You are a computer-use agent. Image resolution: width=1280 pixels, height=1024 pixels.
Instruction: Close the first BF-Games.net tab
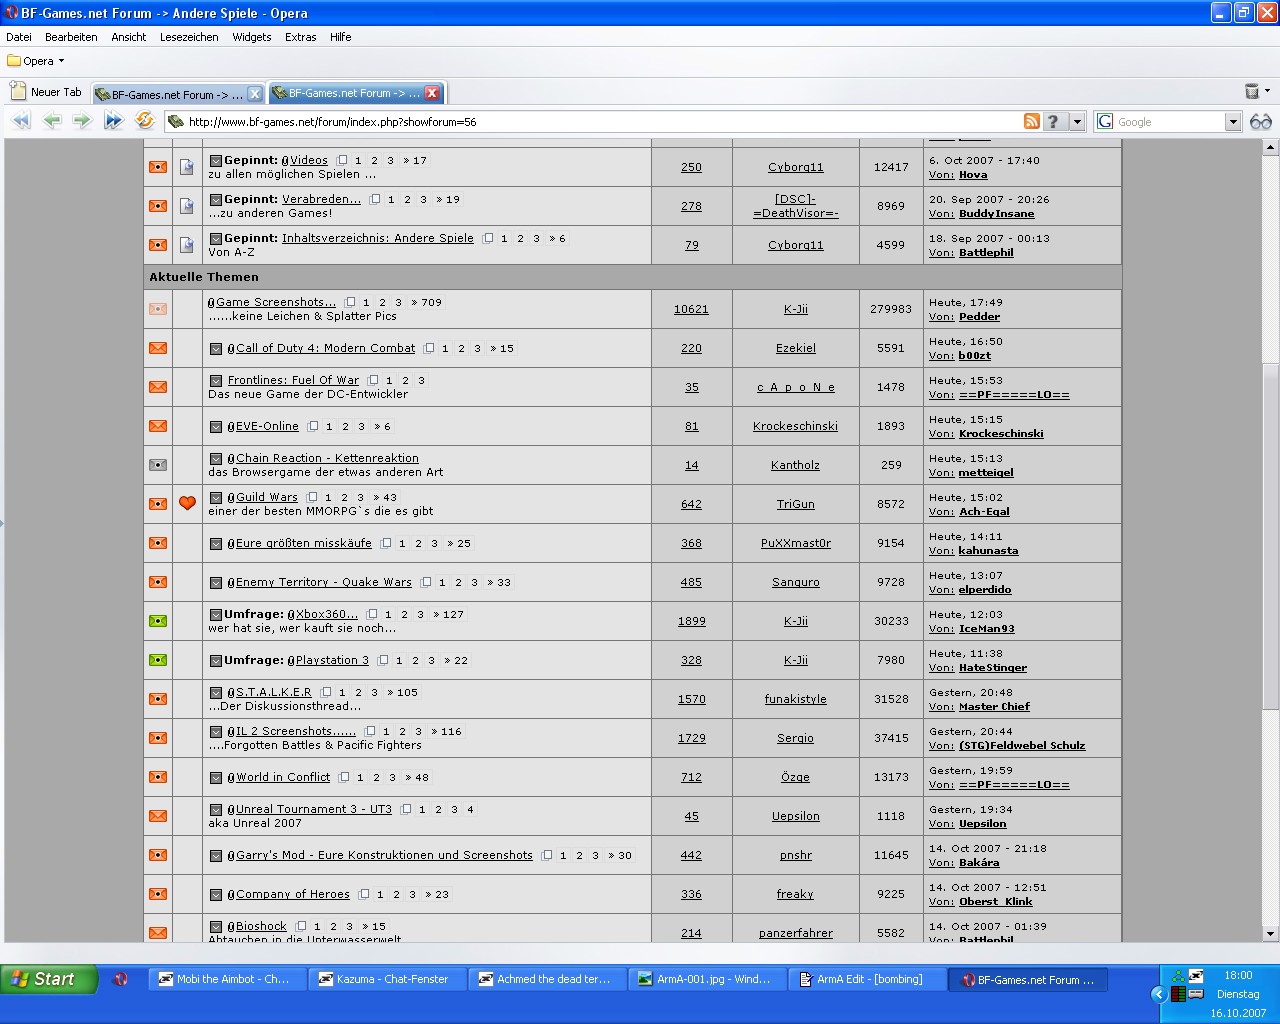click(254, 94)
